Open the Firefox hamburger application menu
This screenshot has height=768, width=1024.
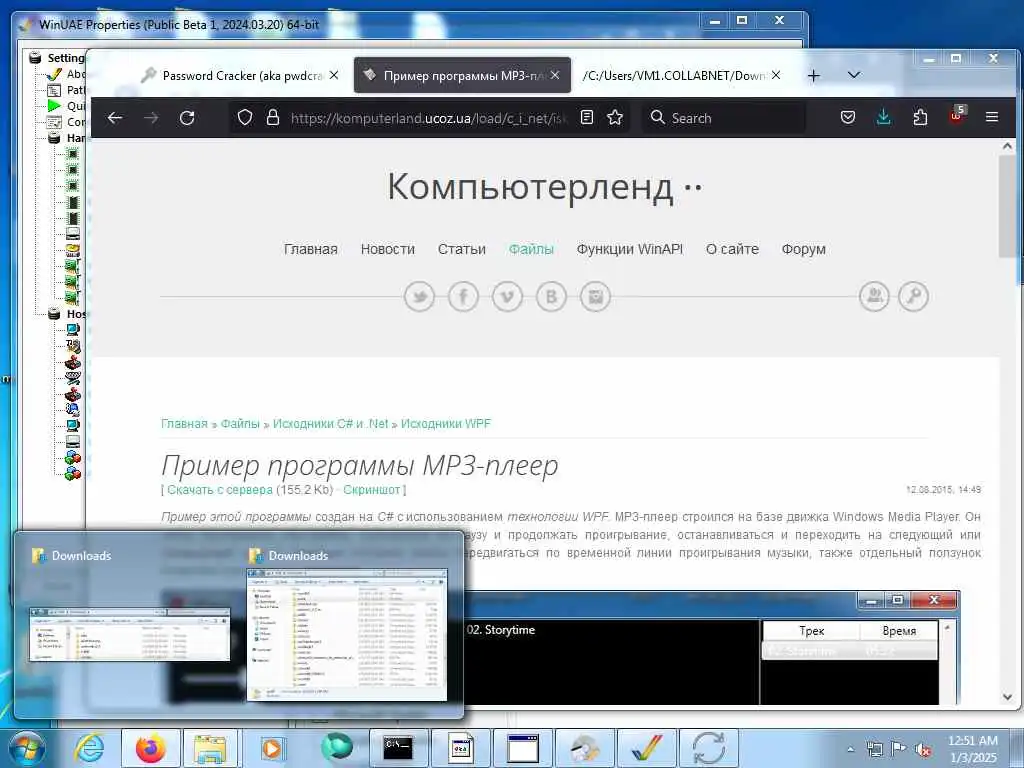(x=992, y=118)
